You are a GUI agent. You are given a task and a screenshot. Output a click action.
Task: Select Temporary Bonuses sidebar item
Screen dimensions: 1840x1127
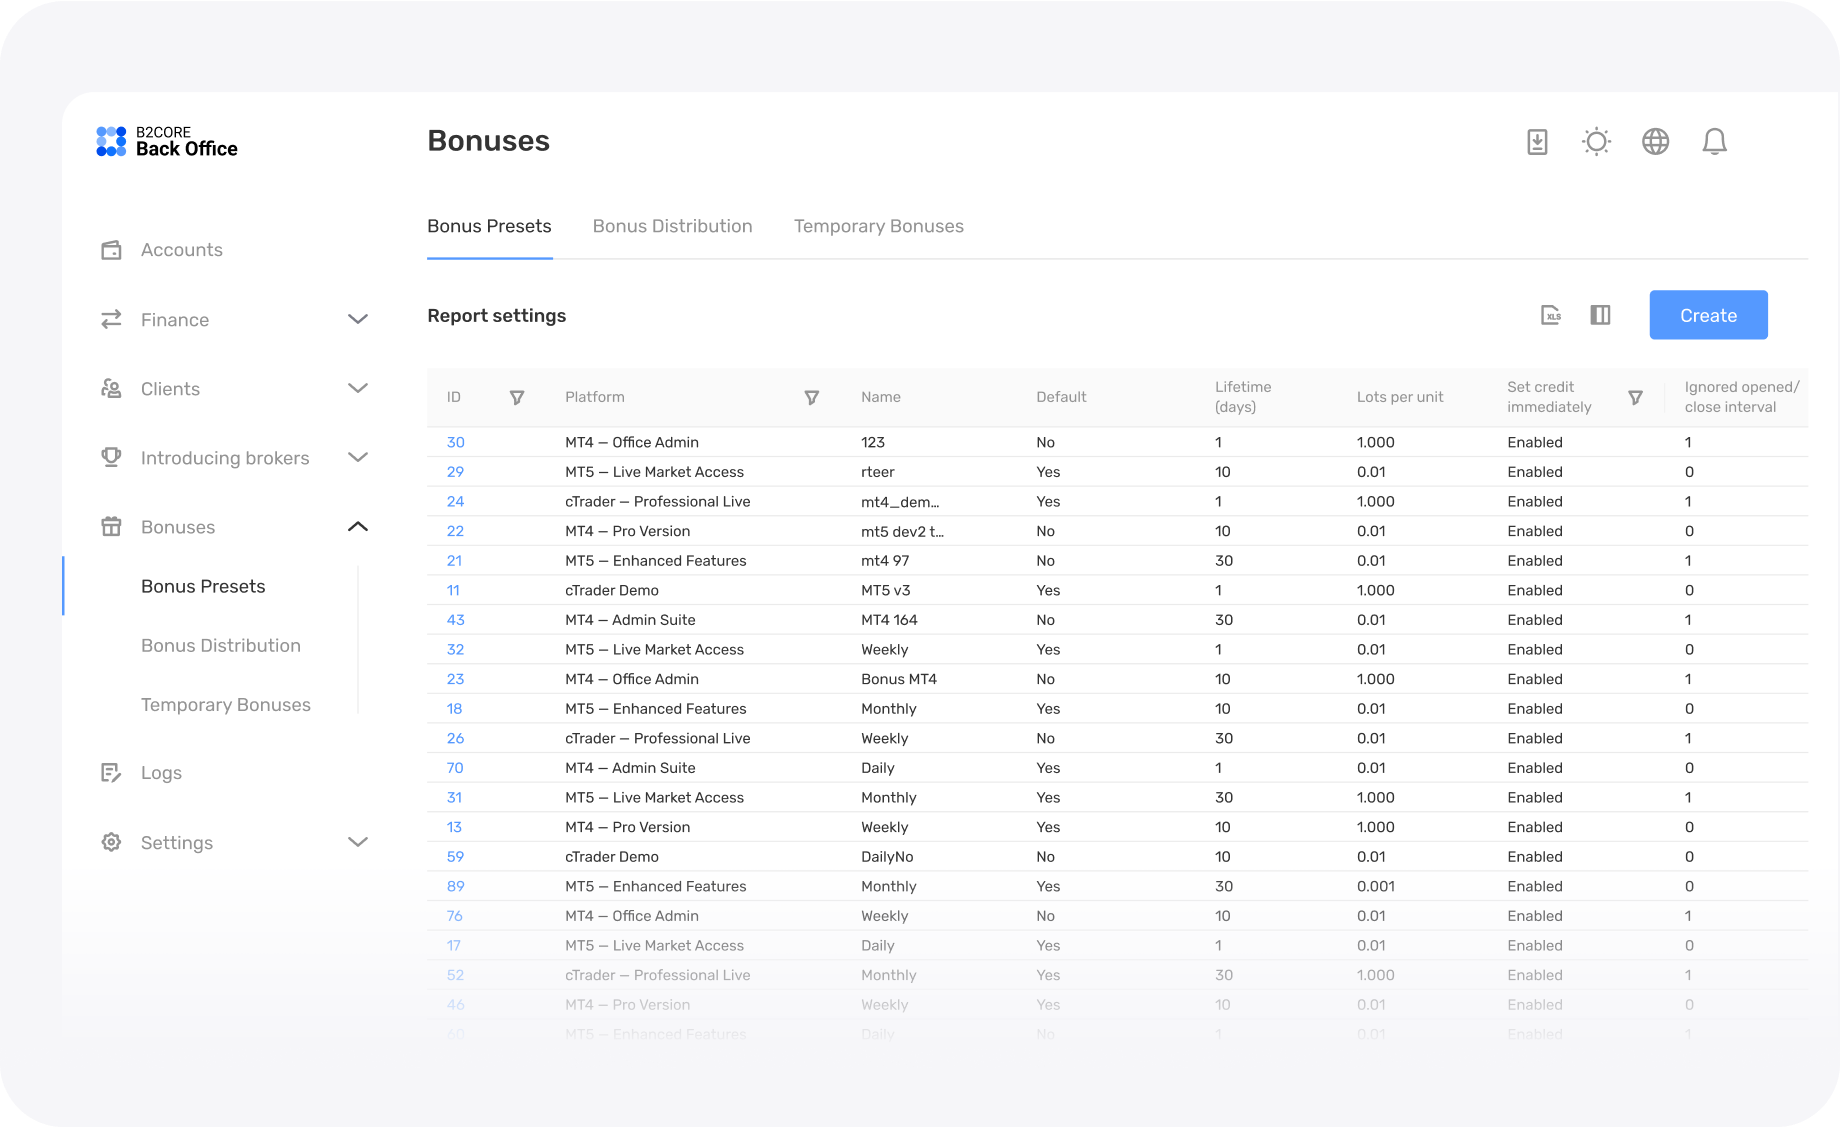pos(226,705)
